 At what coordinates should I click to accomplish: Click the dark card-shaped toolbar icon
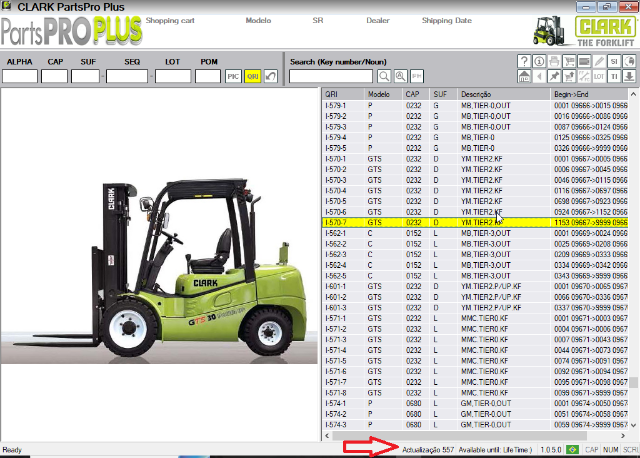coord(584,61)
